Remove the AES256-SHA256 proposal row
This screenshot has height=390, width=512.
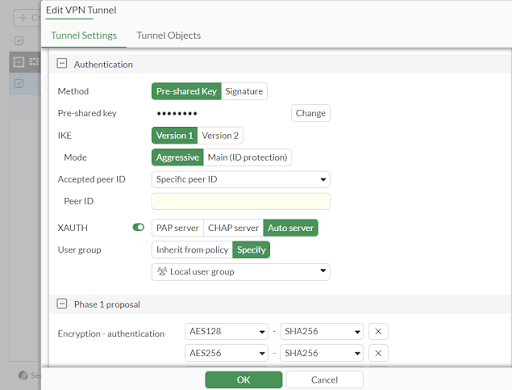[378, 353]
